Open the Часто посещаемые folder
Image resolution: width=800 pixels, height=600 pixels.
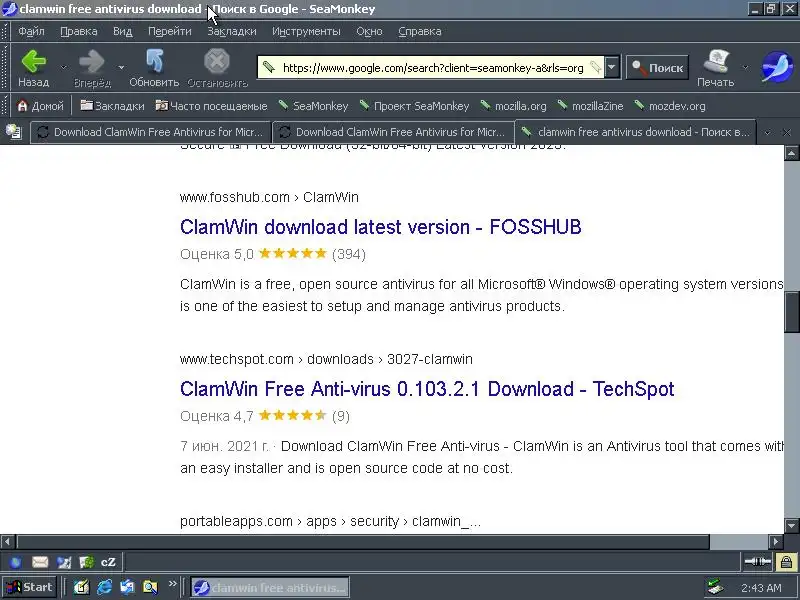[x=211, y=106]
